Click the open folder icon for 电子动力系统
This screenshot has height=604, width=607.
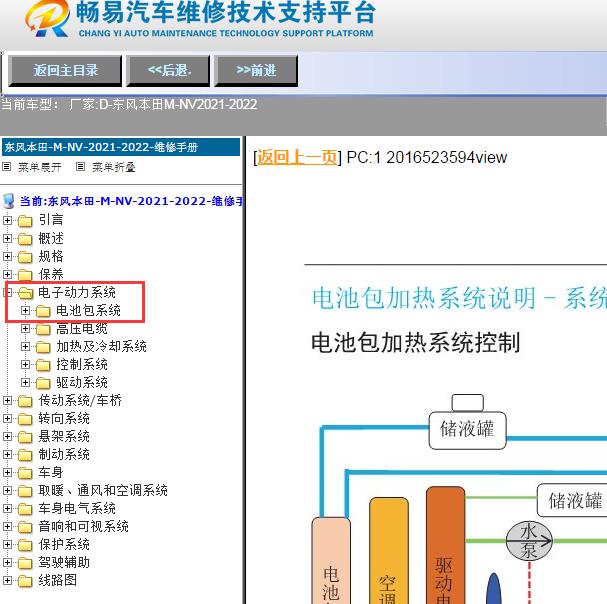[26, 293]
